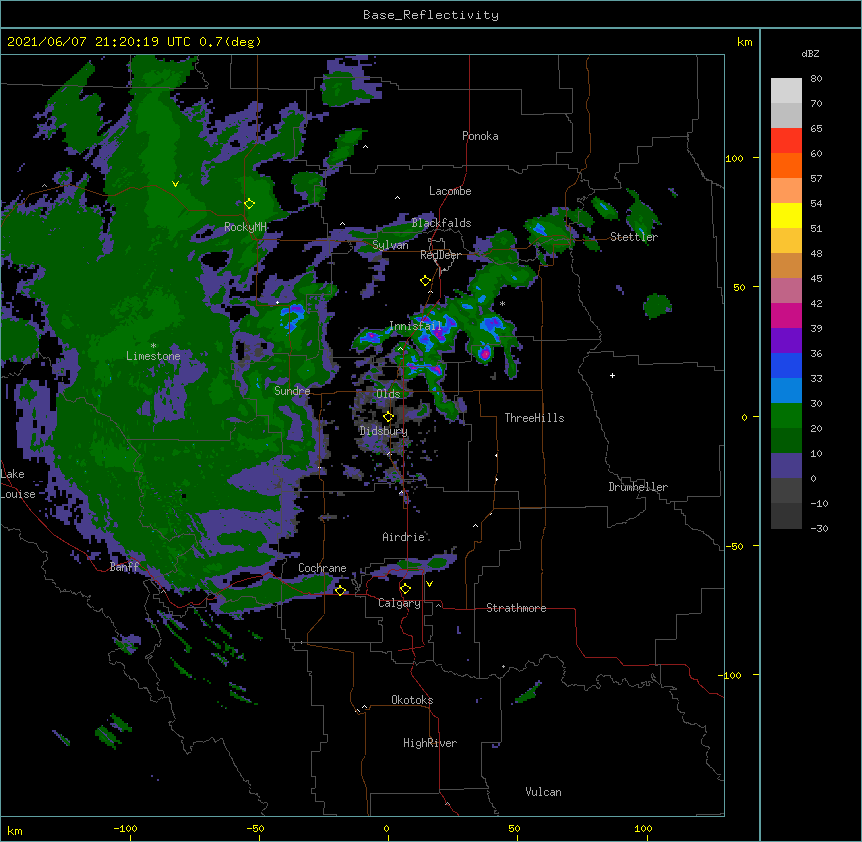
Task: Click the Calgary city label
Action: point(399,603)
